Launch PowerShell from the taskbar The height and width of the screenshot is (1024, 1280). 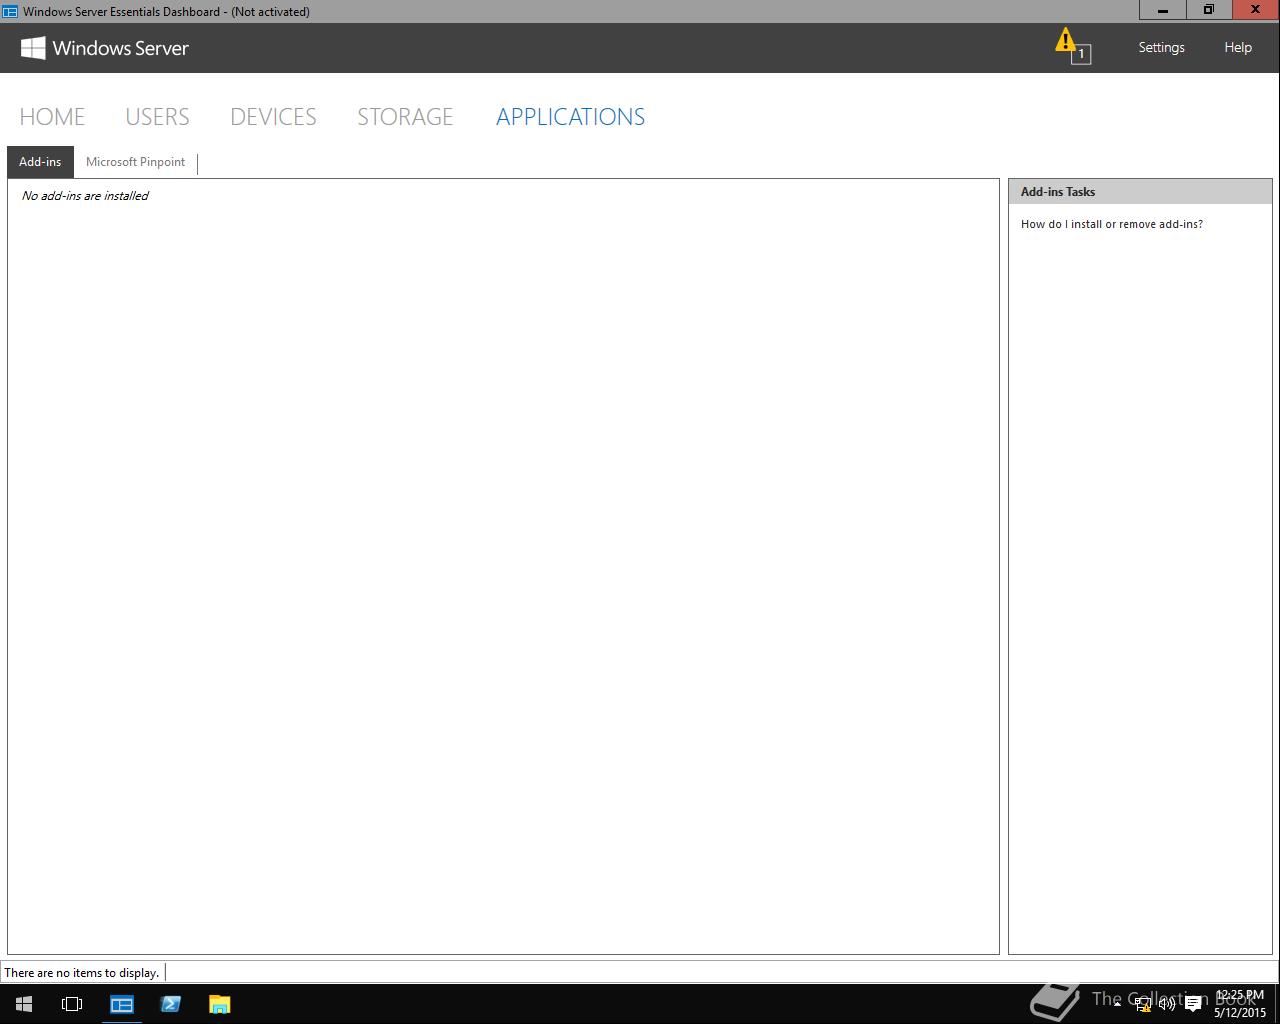point(170,1004)
